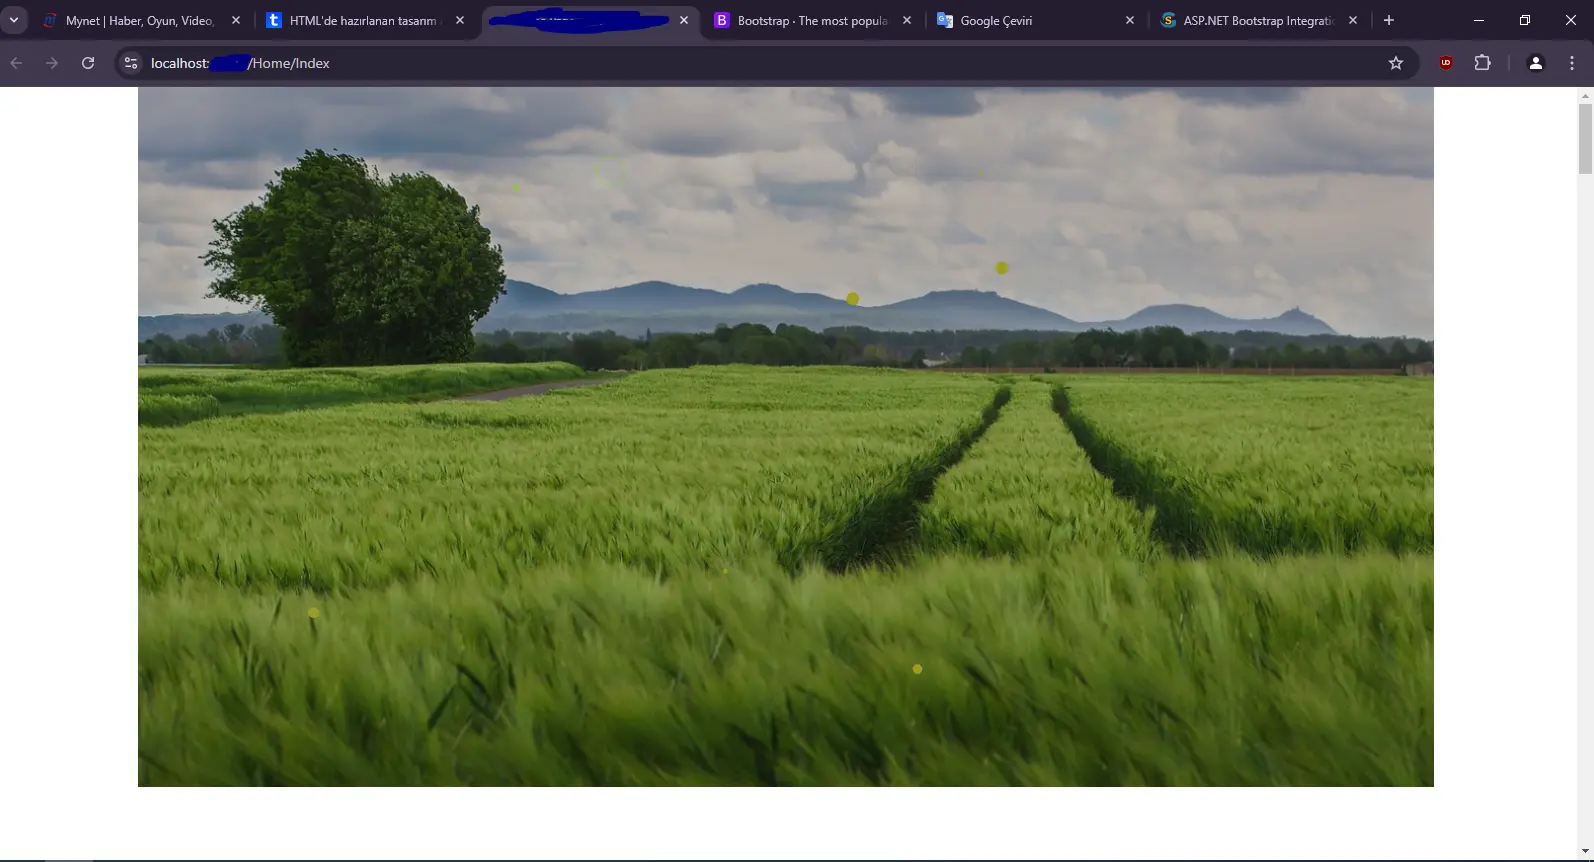Viewport: 1594px width, 862px height.
Task: Close the active localhost tab
Action: pos(684,20)
